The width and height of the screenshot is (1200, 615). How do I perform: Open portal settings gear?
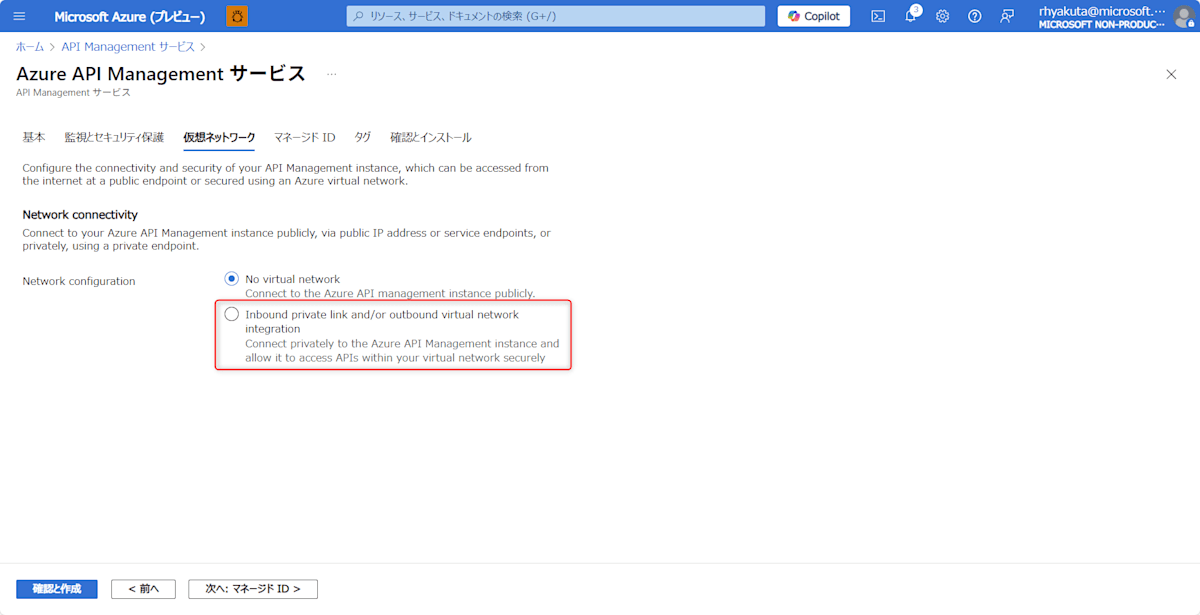[x=942, y=16]
